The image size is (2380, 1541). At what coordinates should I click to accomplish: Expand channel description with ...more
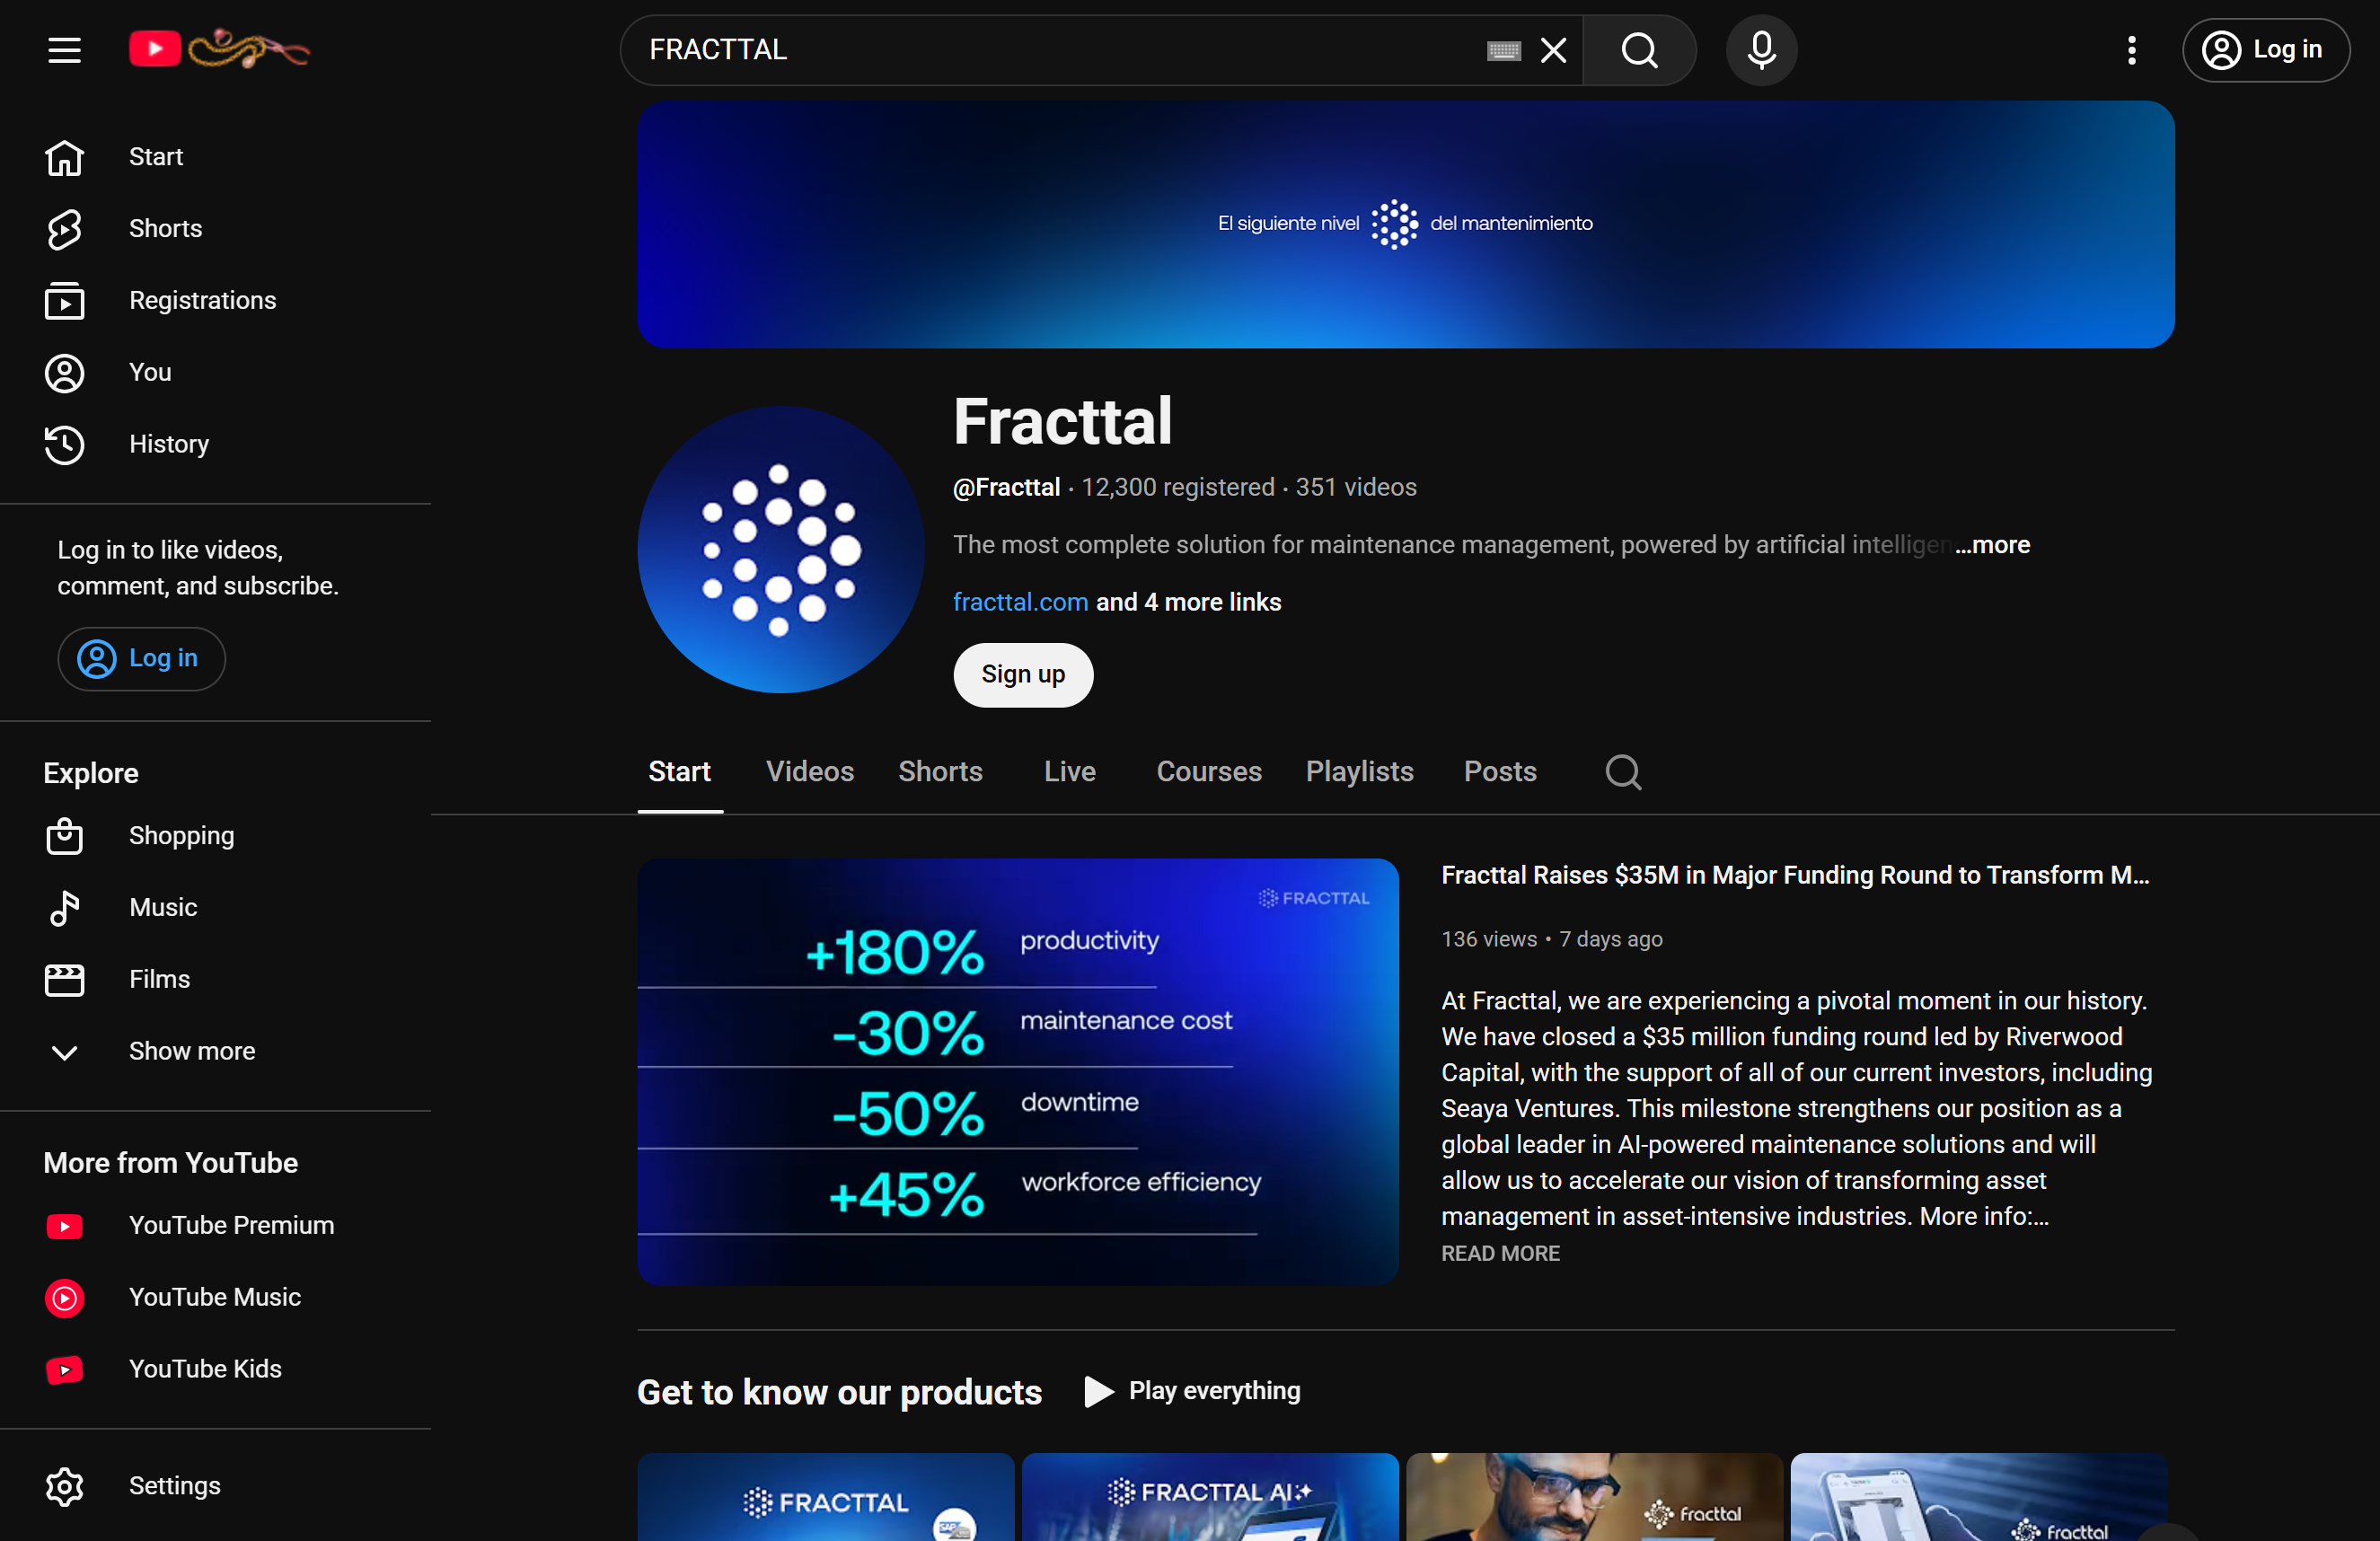pyautogui.click(x=1992, y=545)
